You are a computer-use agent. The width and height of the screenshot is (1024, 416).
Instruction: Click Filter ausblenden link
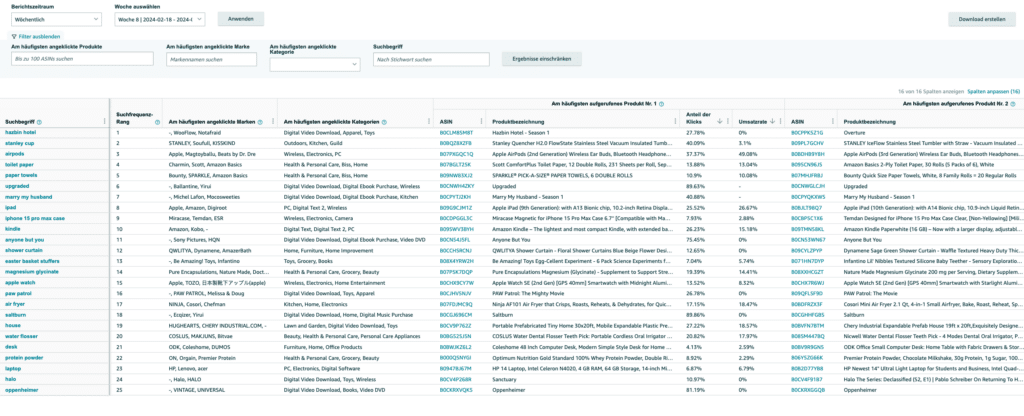click(x=39, y=37)
